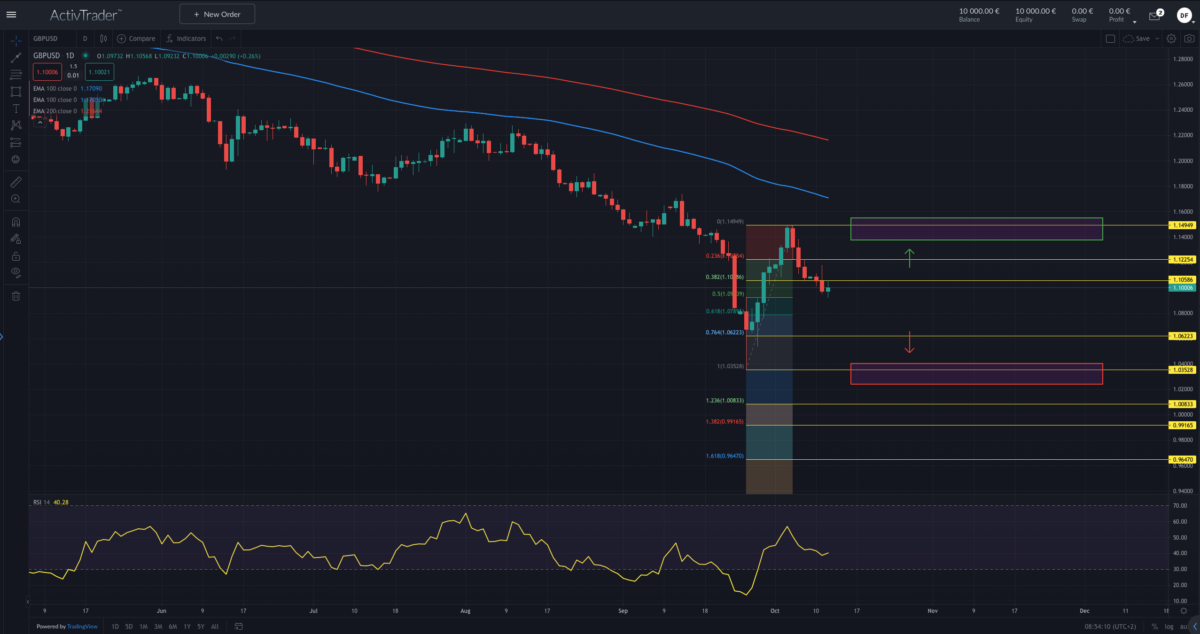Open the Measure ruler tool
The image size is (1200, 634).
pos(15,181)
